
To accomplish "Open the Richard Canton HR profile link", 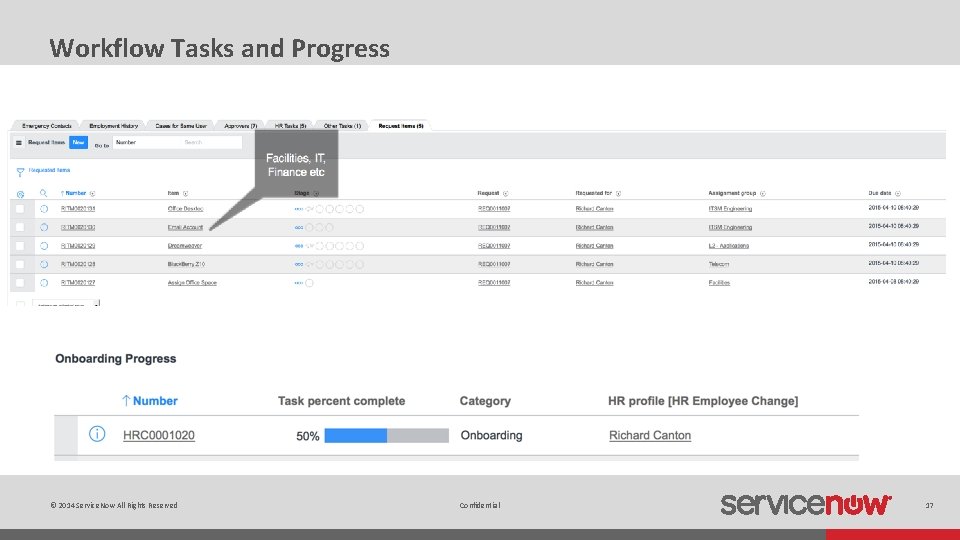I will click(x=650, y=435).
